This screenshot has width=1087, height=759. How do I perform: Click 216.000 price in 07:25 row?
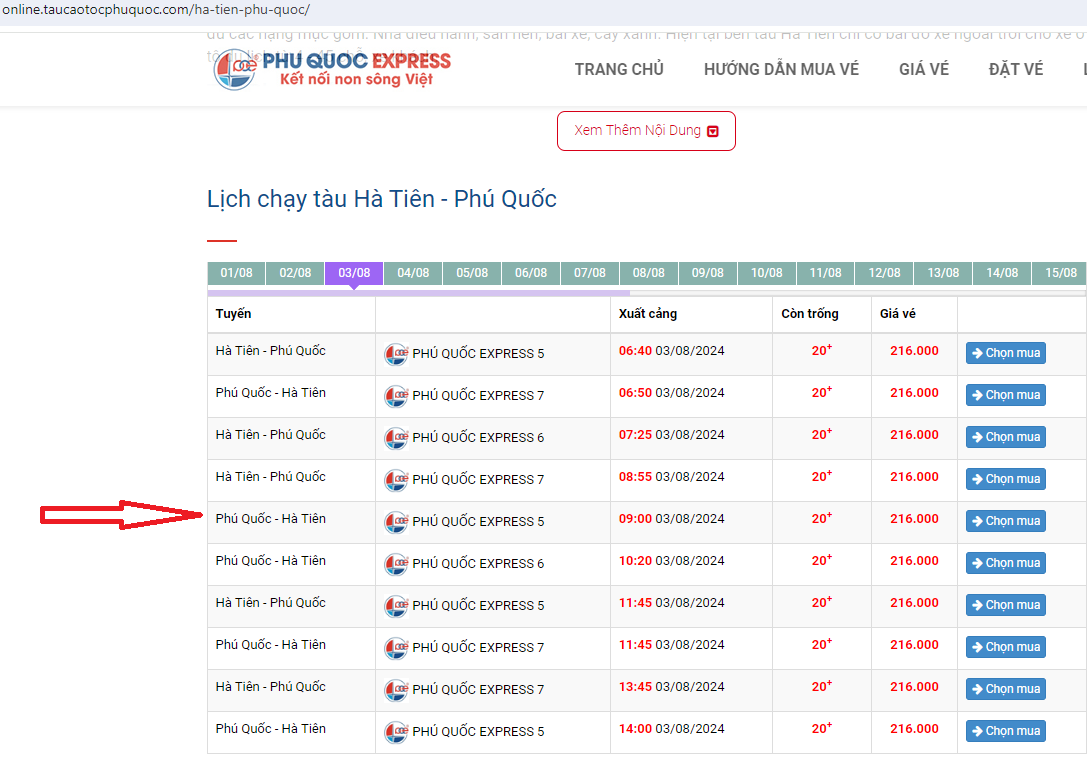[x=914, y=435]
